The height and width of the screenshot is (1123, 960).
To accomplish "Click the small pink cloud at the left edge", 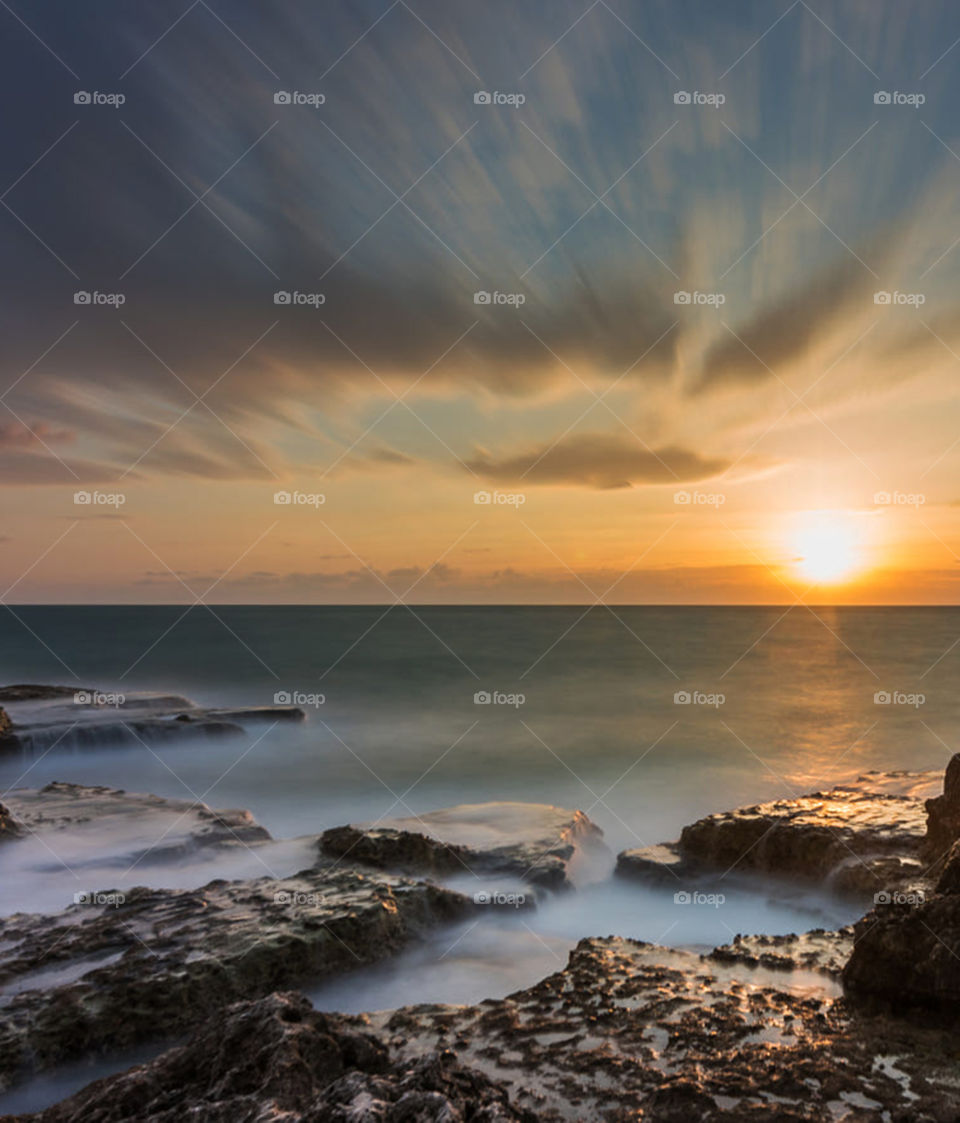I will pos(32,434).
